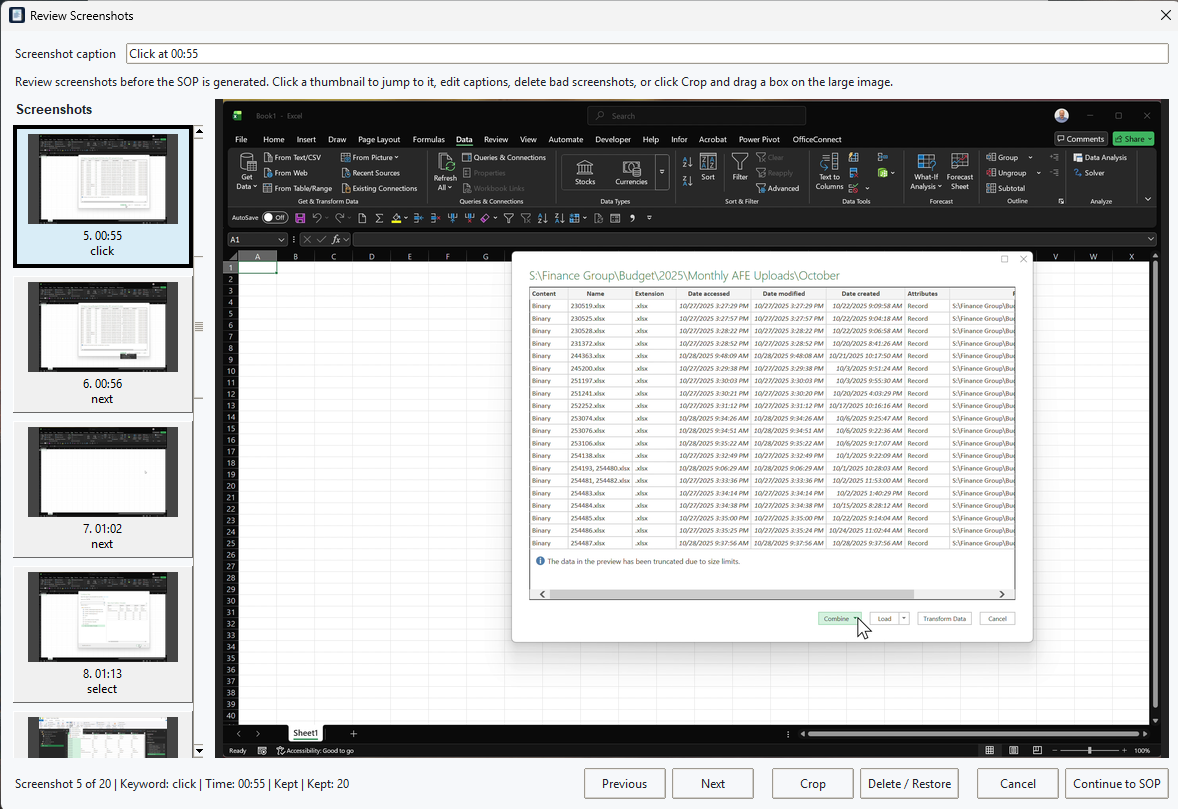Click From Text/CSV in Excel ribbon
Screen dimensions: 1178x809
coord(292,158)
